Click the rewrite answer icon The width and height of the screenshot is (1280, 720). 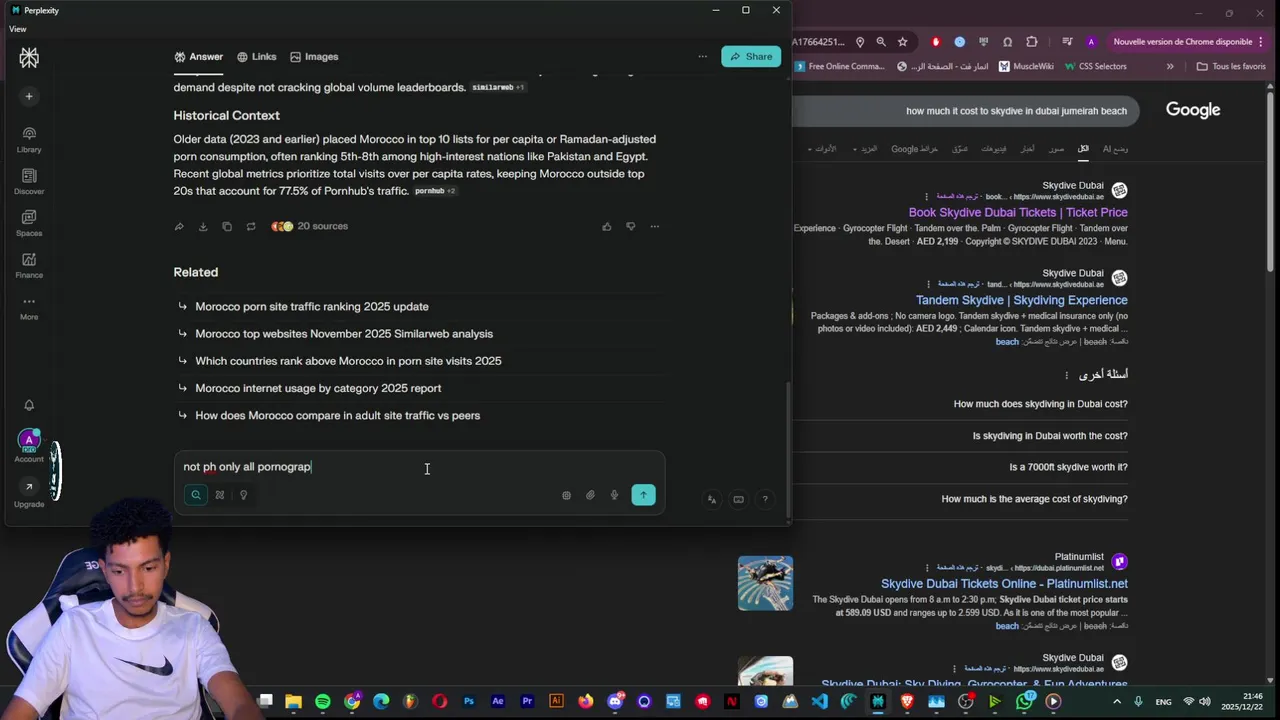[251, 227]
